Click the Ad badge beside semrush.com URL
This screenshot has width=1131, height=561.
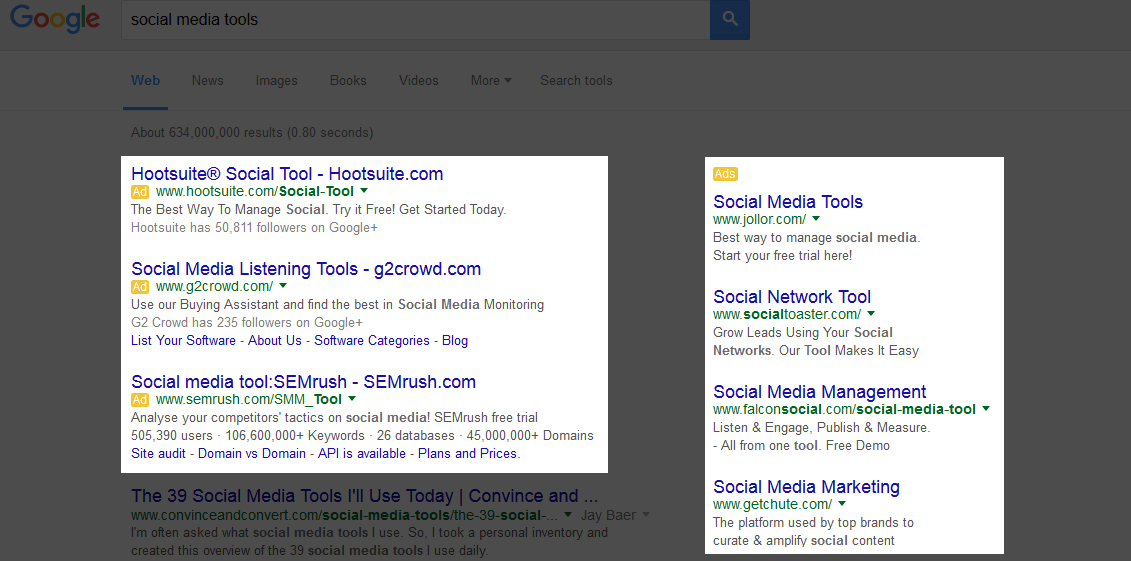tap(140, 399)
